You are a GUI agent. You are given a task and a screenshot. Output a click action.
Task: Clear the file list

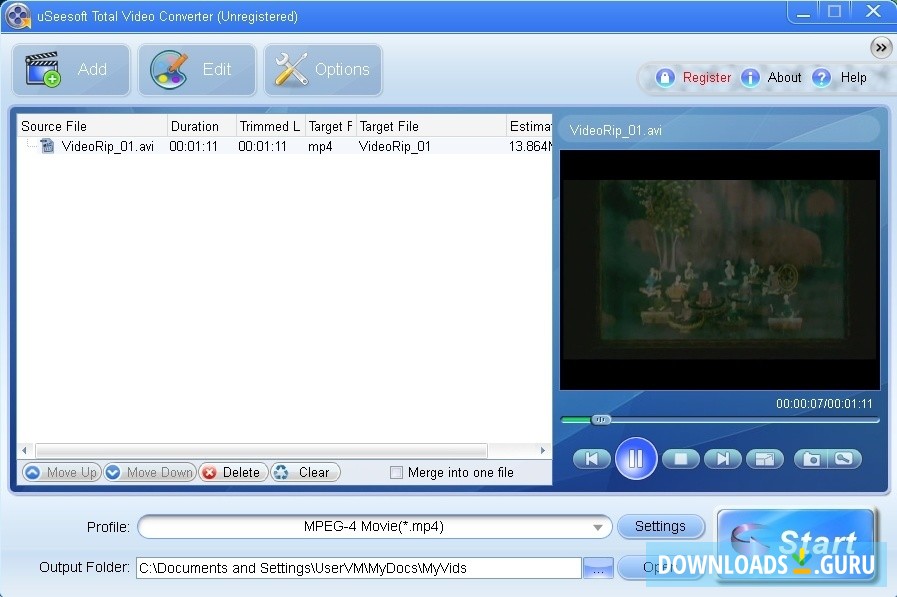305,472
